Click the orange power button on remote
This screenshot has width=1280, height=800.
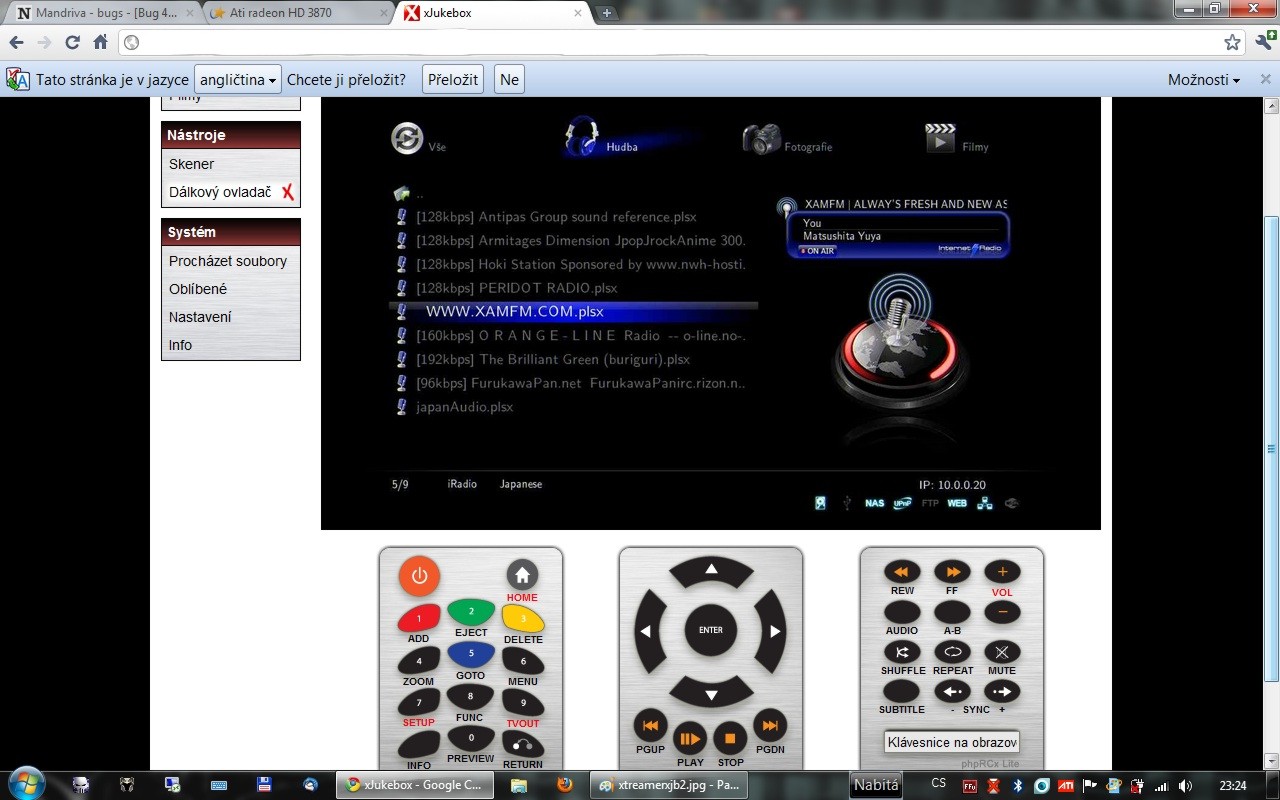419,576
